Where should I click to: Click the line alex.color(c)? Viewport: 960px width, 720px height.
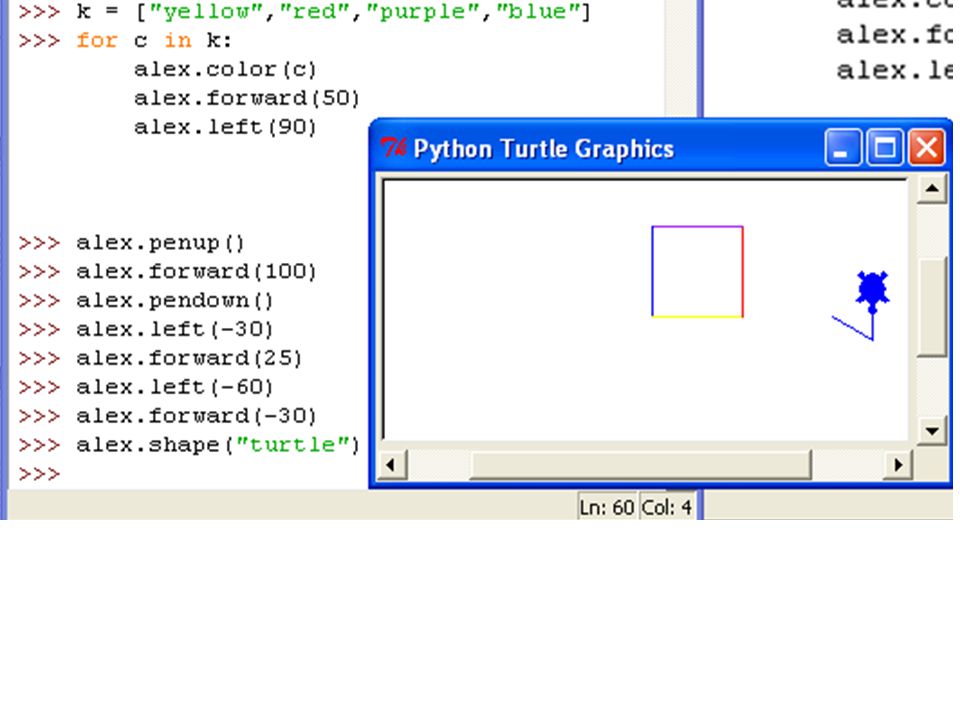click(225, 69)
